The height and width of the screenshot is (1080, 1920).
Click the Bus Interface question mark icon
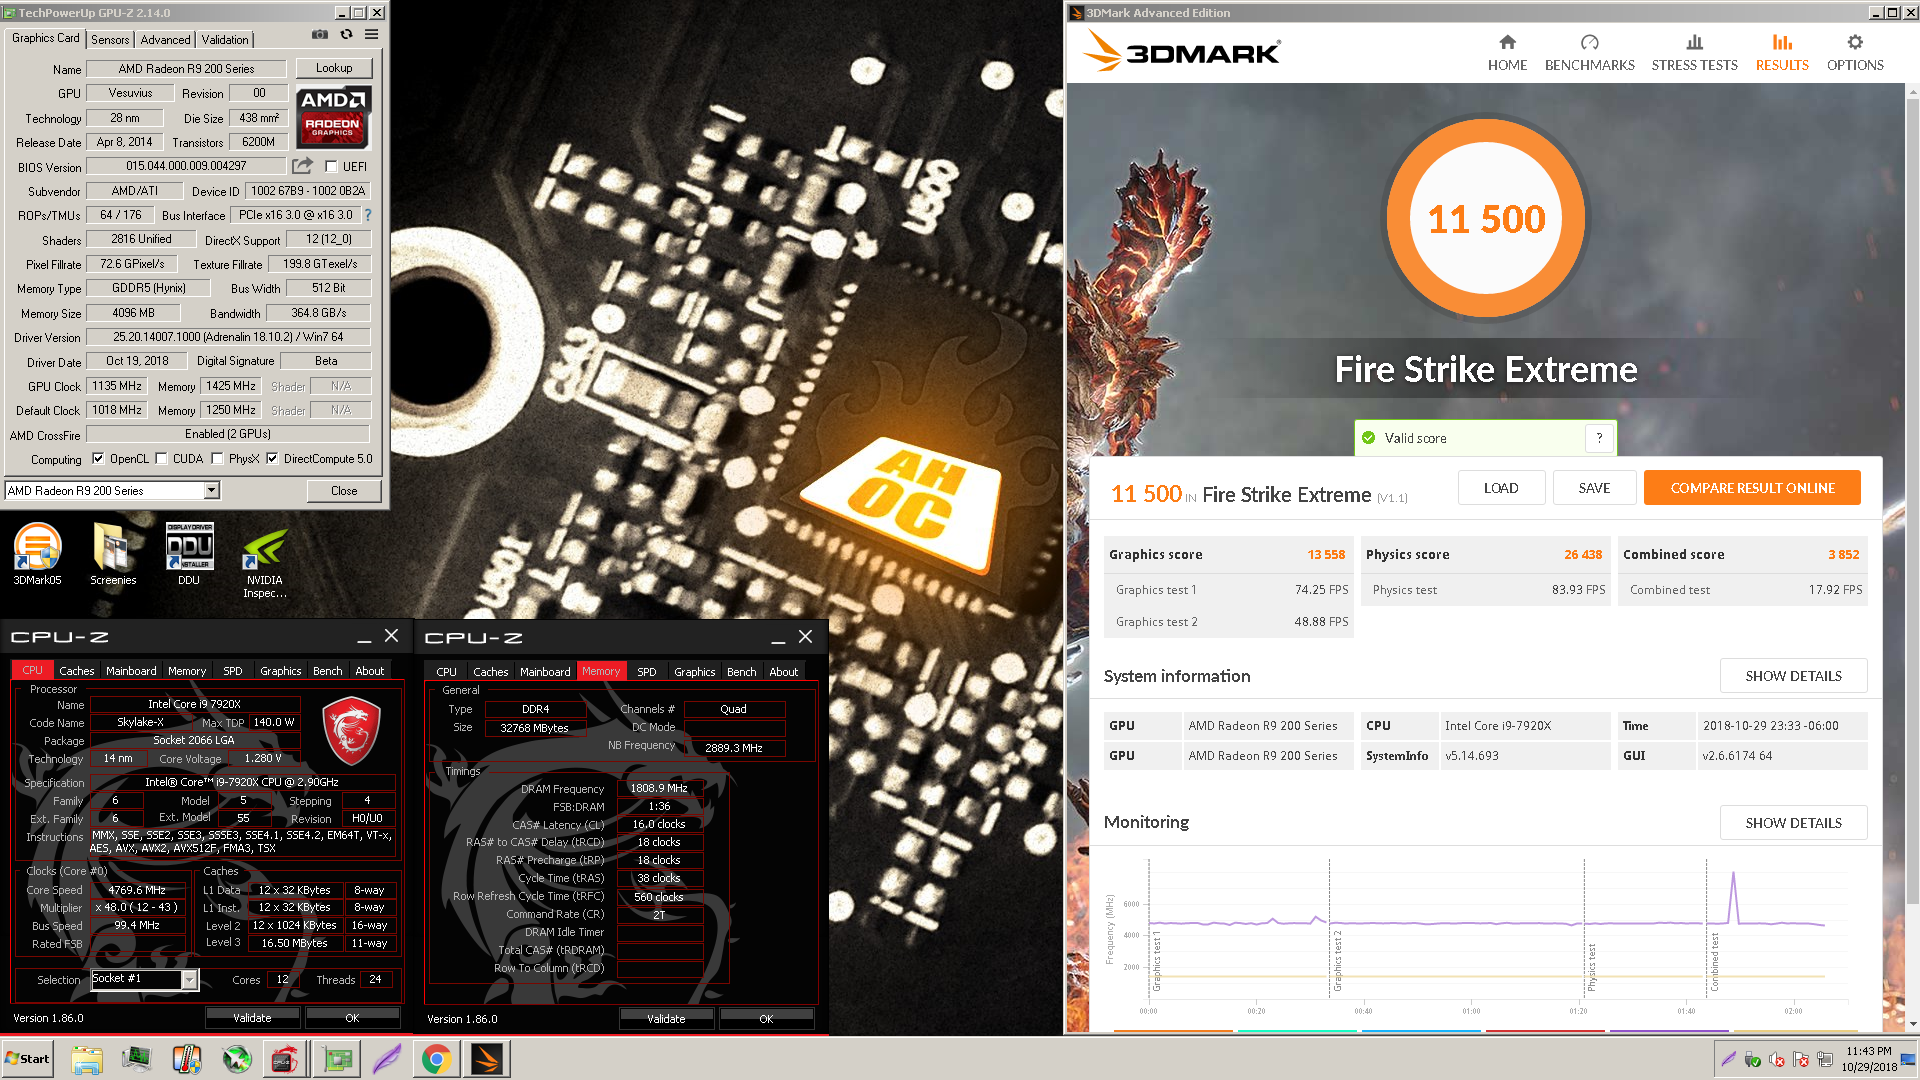click(x=368, y=215)
